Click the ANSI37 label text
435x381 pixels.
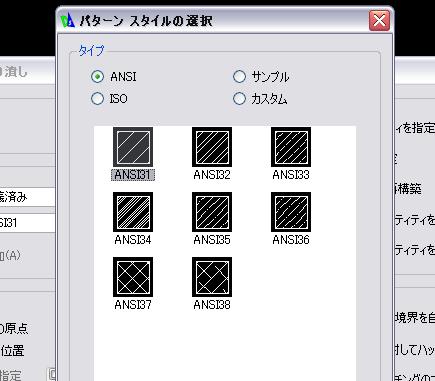coord(133,305)
